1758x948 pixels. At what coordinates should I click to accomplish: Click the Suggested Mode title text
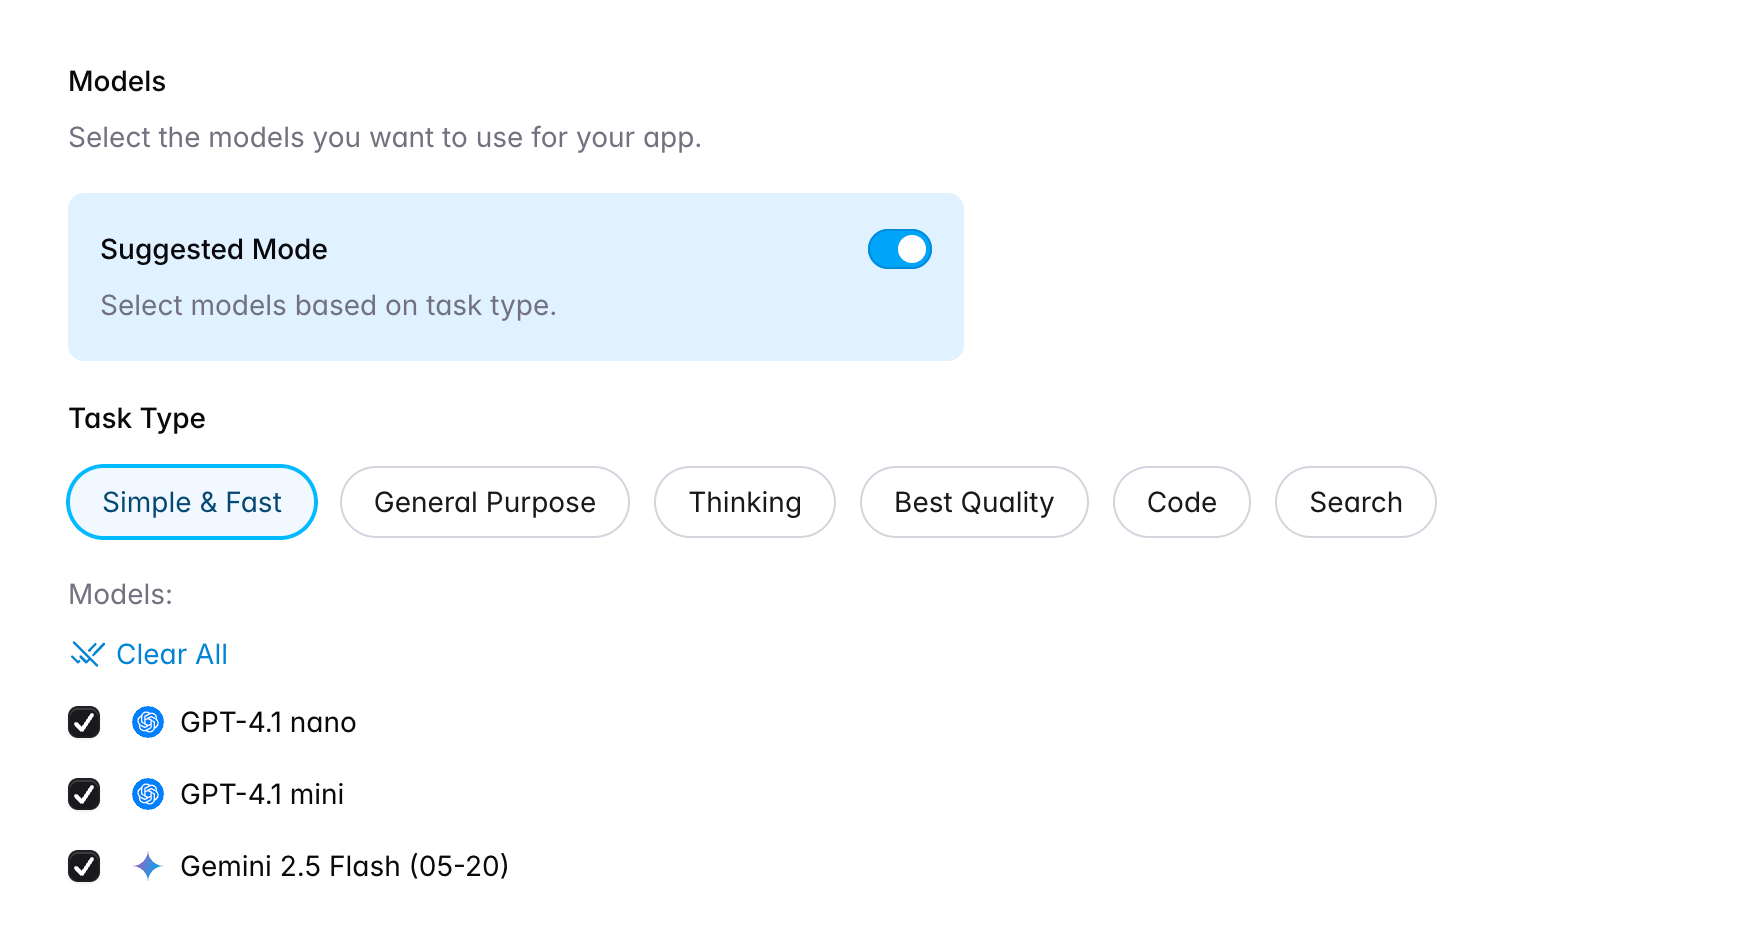tap(214, 249)
